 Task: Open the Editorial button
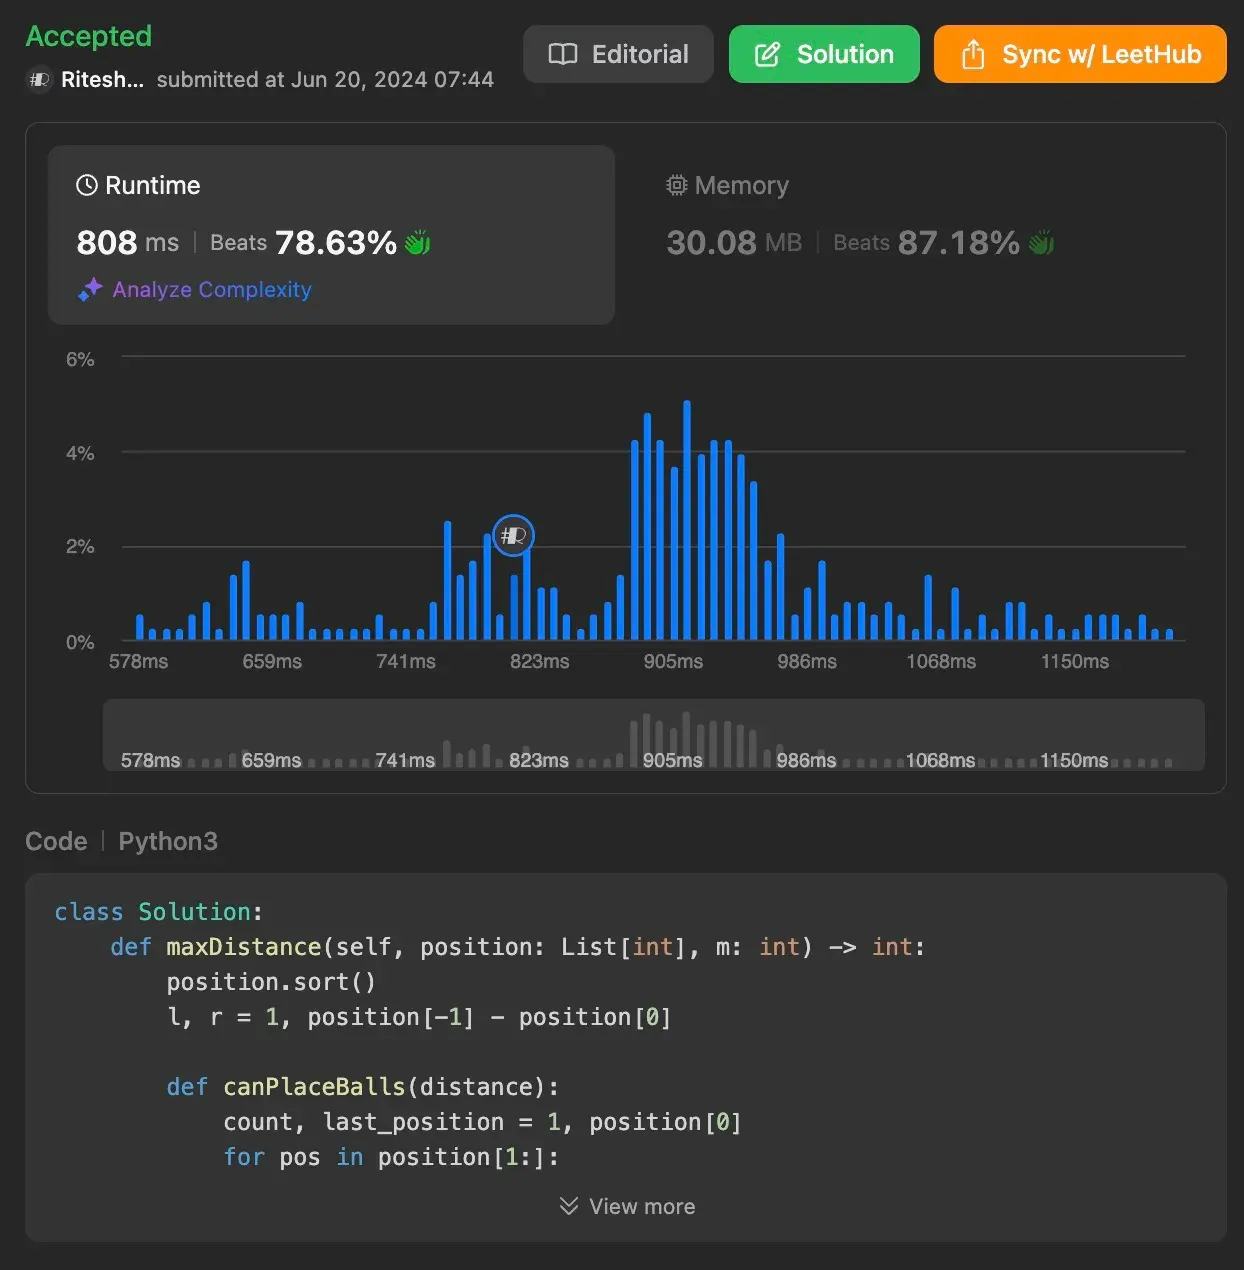tap(618, 54)
